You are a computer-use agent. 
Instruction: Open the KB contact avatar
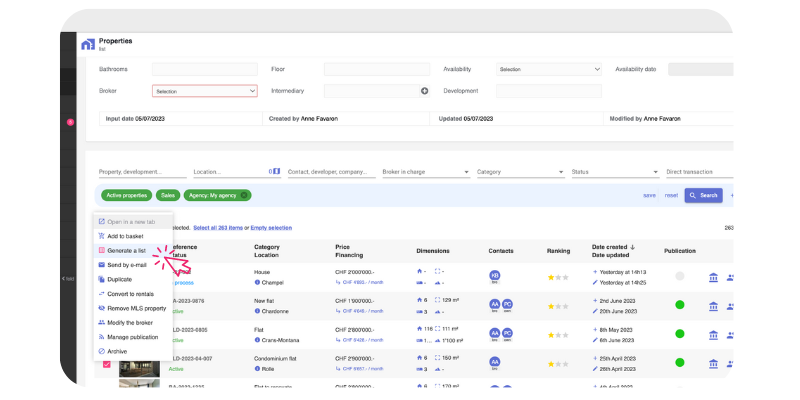[494, 276]
